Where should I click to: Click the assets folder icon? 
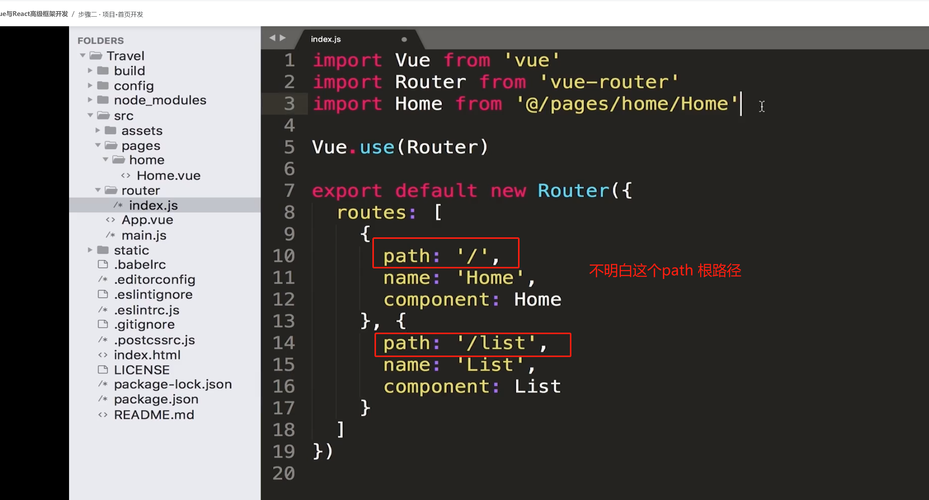[x=111, y=130]
